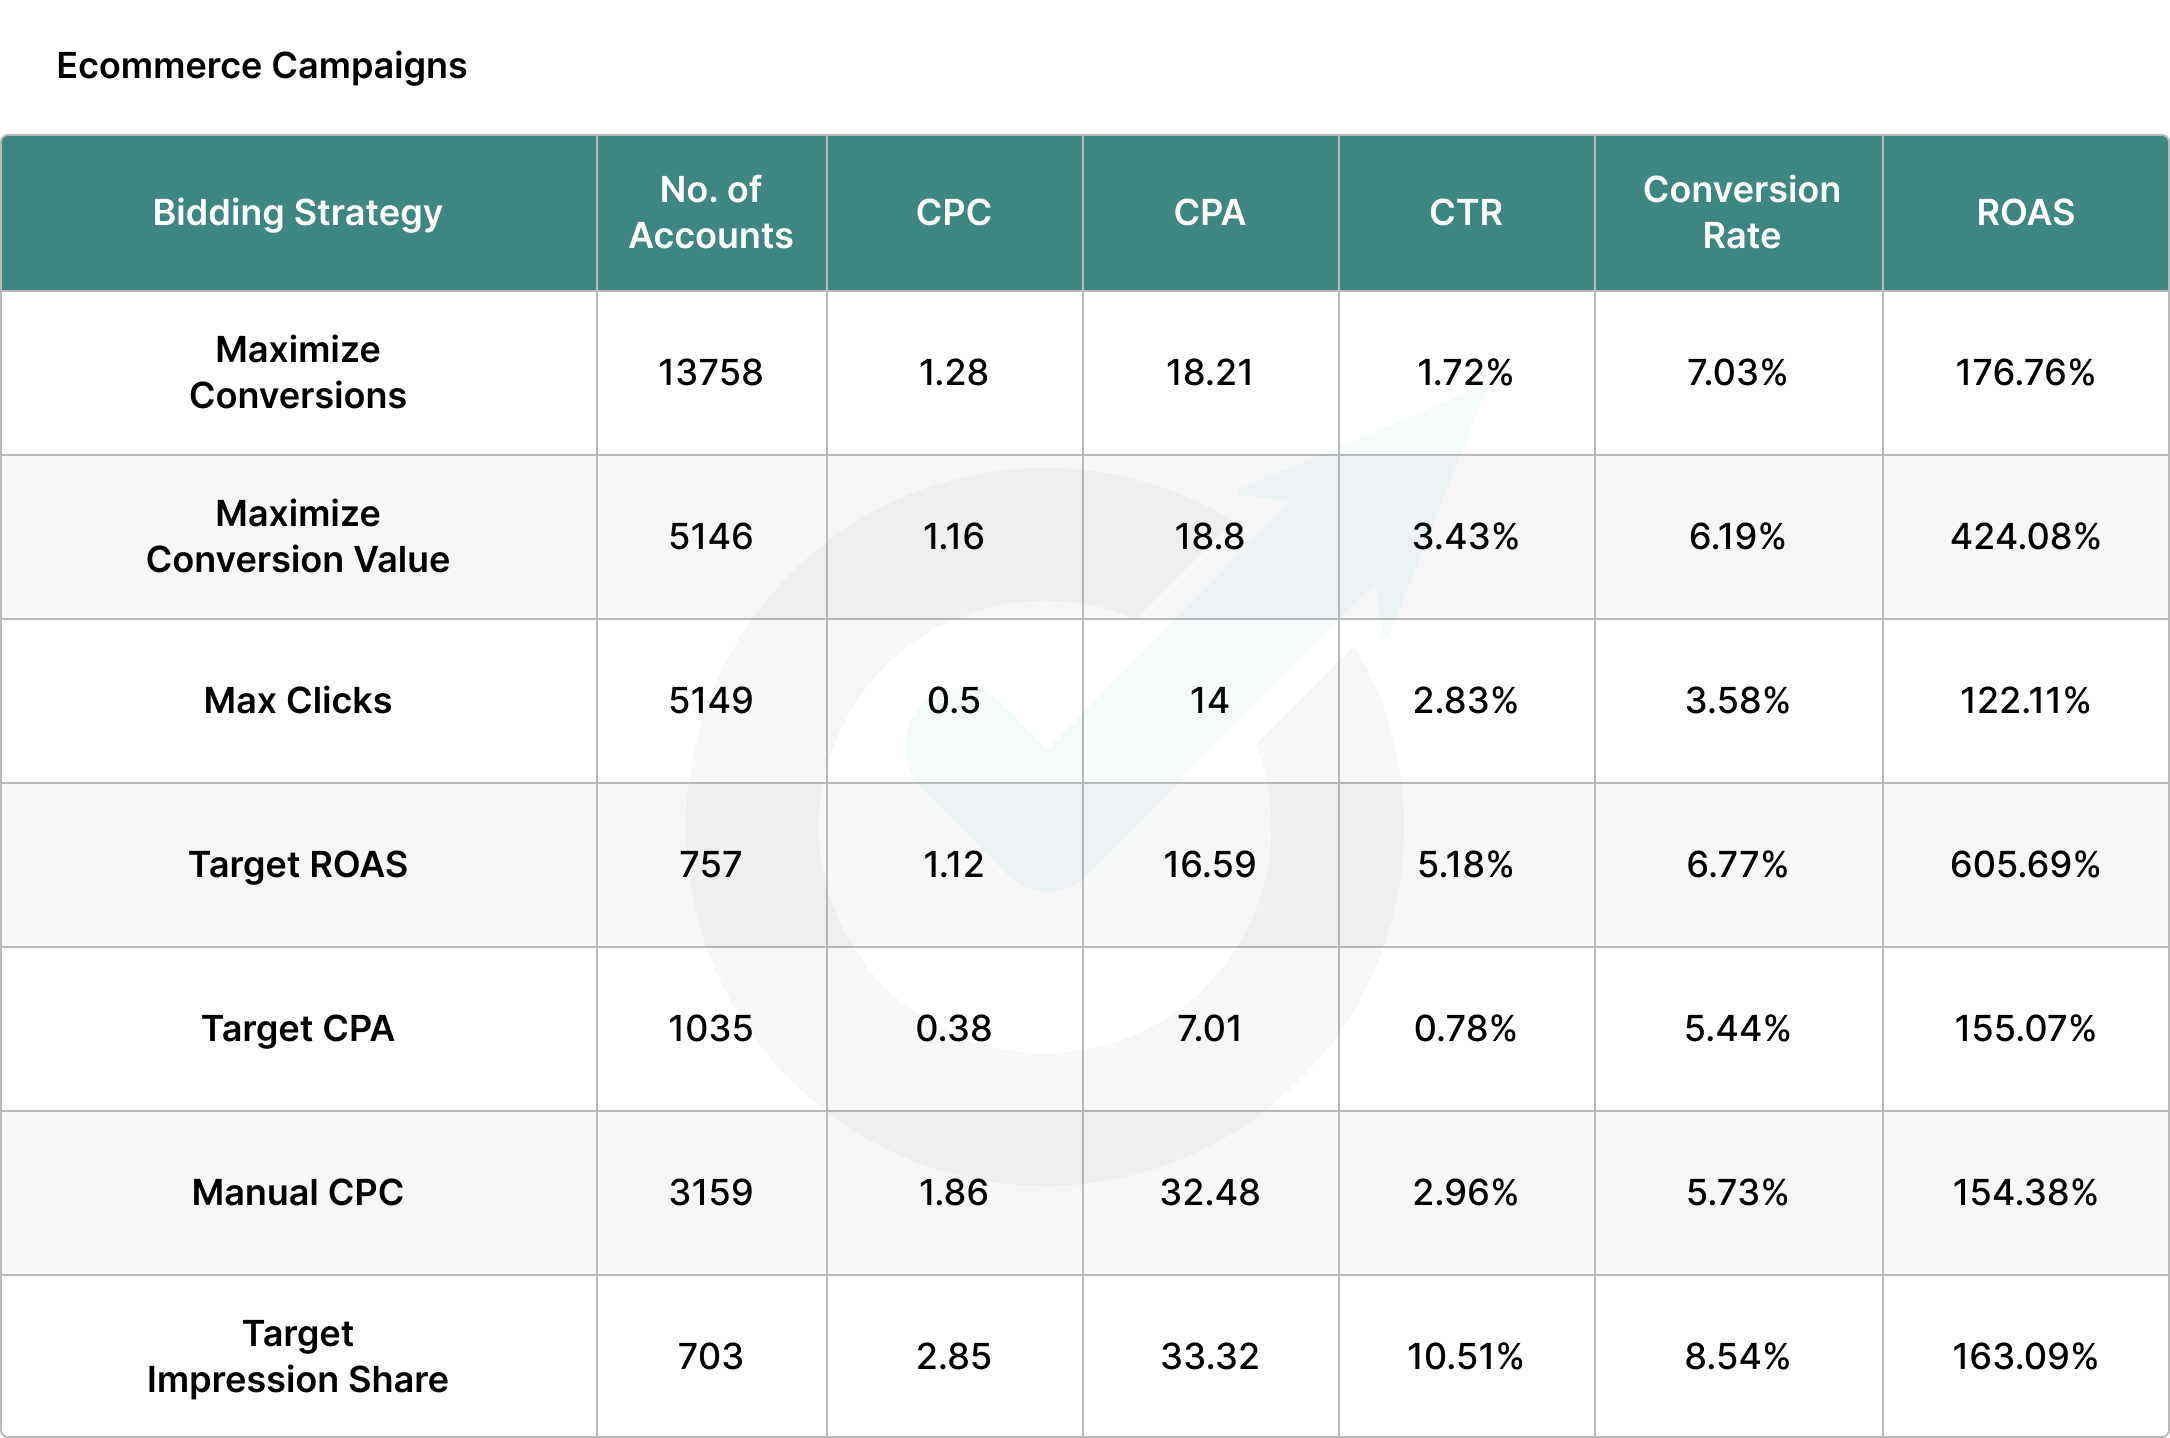Select the Manual CPC row label
Viewport: 2170px width, 1438px height.
pyautogui.click(x=298, y=1192)
